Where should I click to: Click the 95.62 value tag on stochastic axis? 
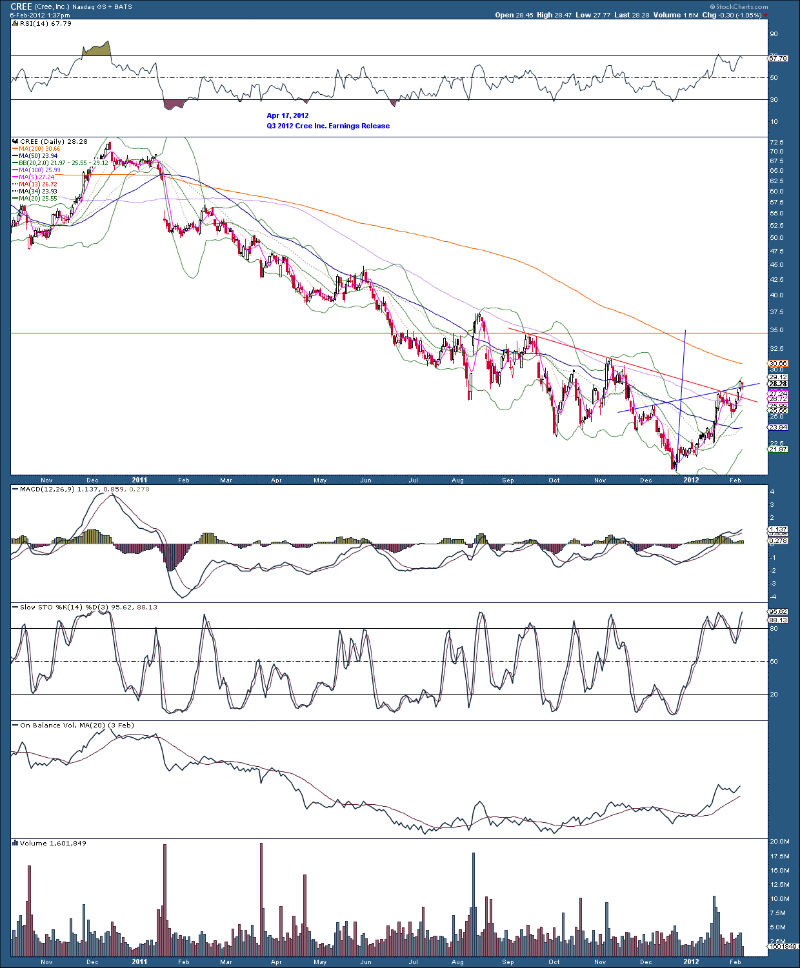coord(778,612)
